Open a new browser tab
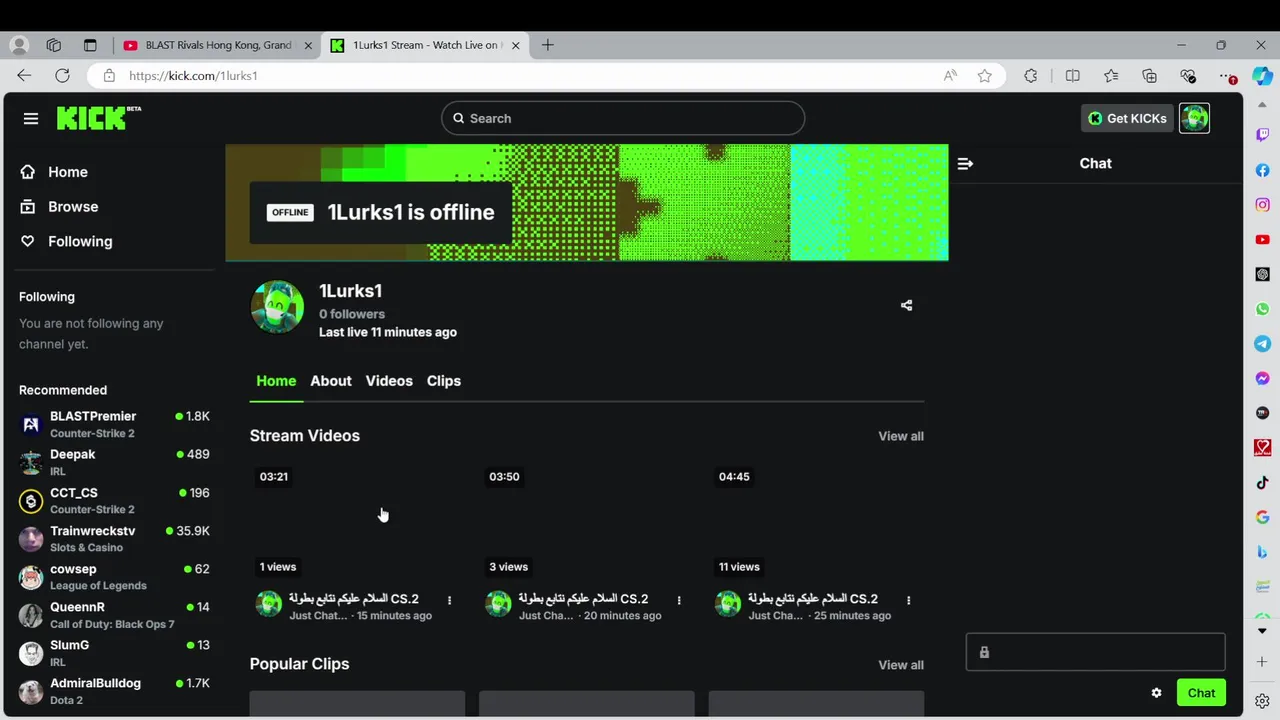The image size is (1280, 720). pos(547,45)
